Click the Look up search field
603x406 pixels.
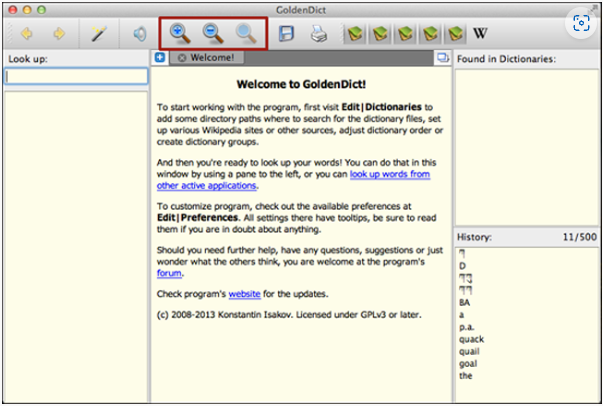(x=76, y=76)
